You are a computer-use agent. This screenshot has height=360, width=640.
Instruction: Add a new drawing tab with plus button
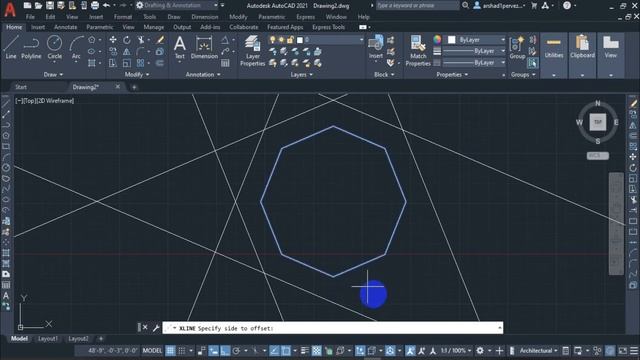click(134, 87)
